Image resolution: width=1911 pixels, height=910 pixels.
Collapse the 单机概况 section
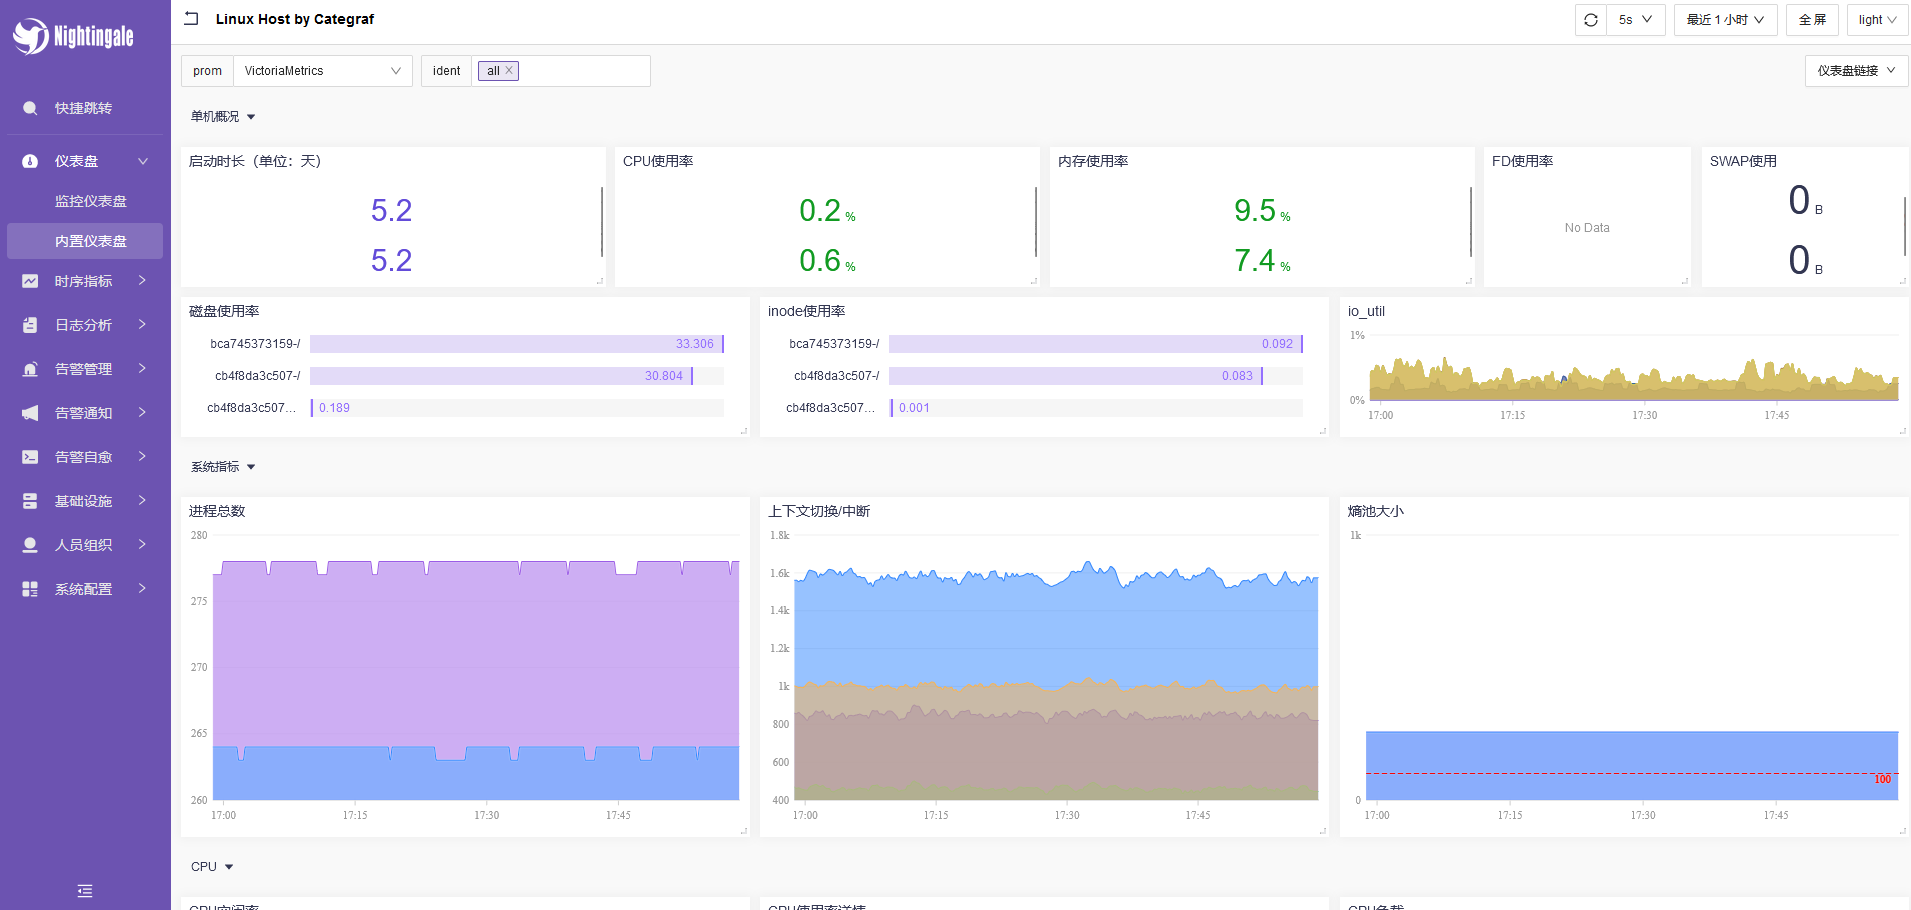223,117
